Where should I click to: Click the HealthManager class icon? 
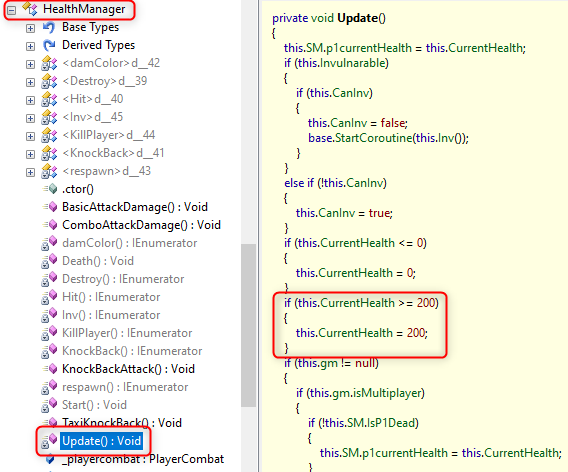click(30, 9)
